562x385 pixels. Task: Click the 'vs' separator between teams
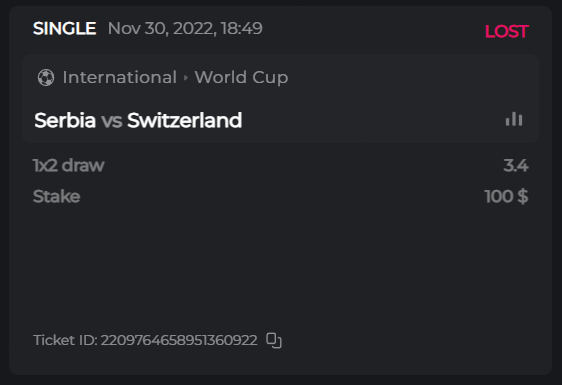(x=111, y=120)
